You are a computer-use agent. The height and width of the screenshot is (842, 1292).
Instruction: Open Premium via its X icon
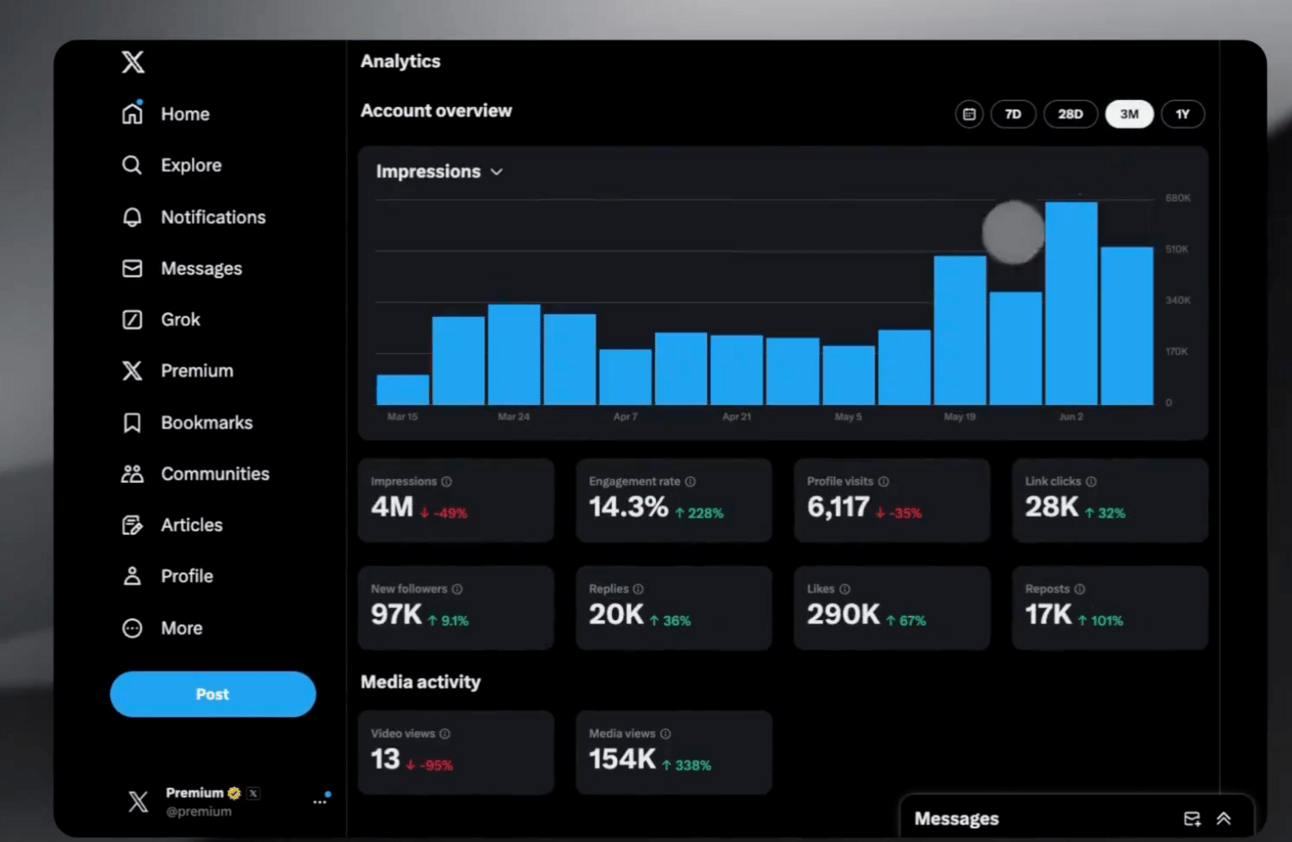(x=132, y=371)
